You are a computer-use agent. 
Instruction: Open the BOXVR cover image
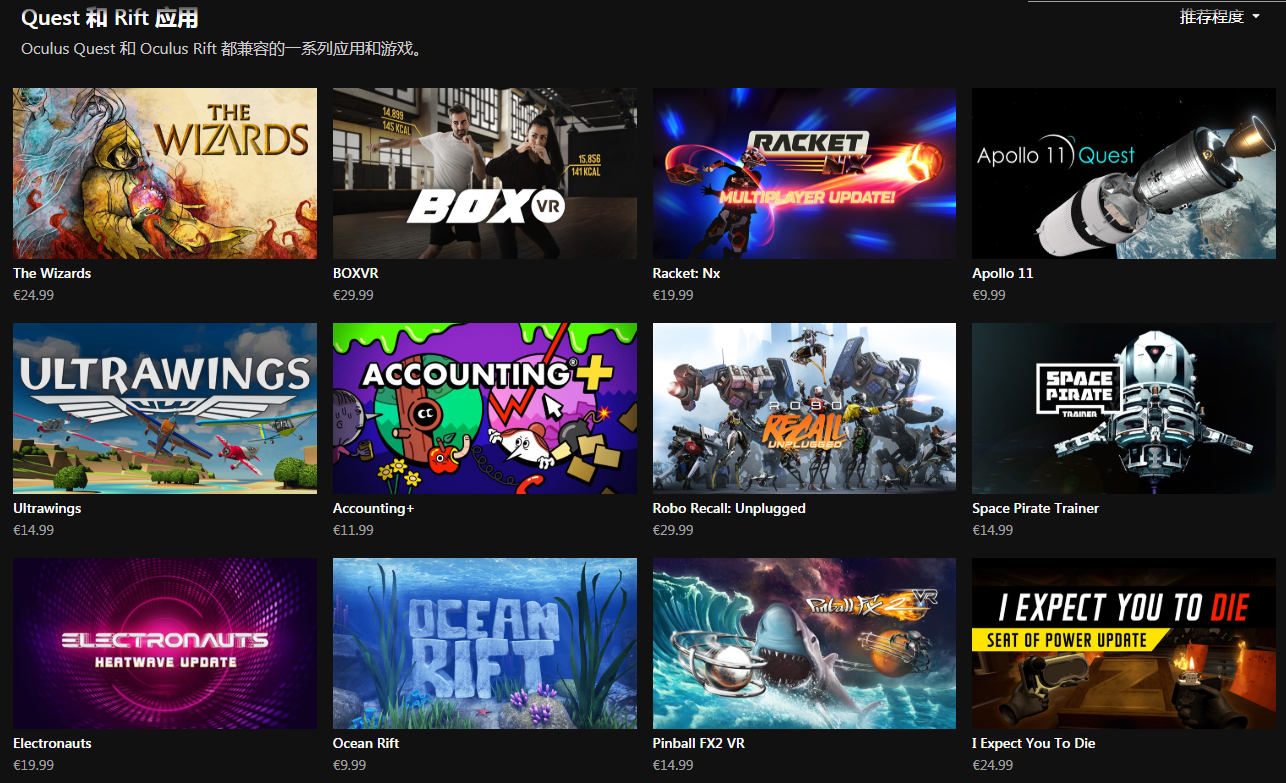[x=485, y=173]
